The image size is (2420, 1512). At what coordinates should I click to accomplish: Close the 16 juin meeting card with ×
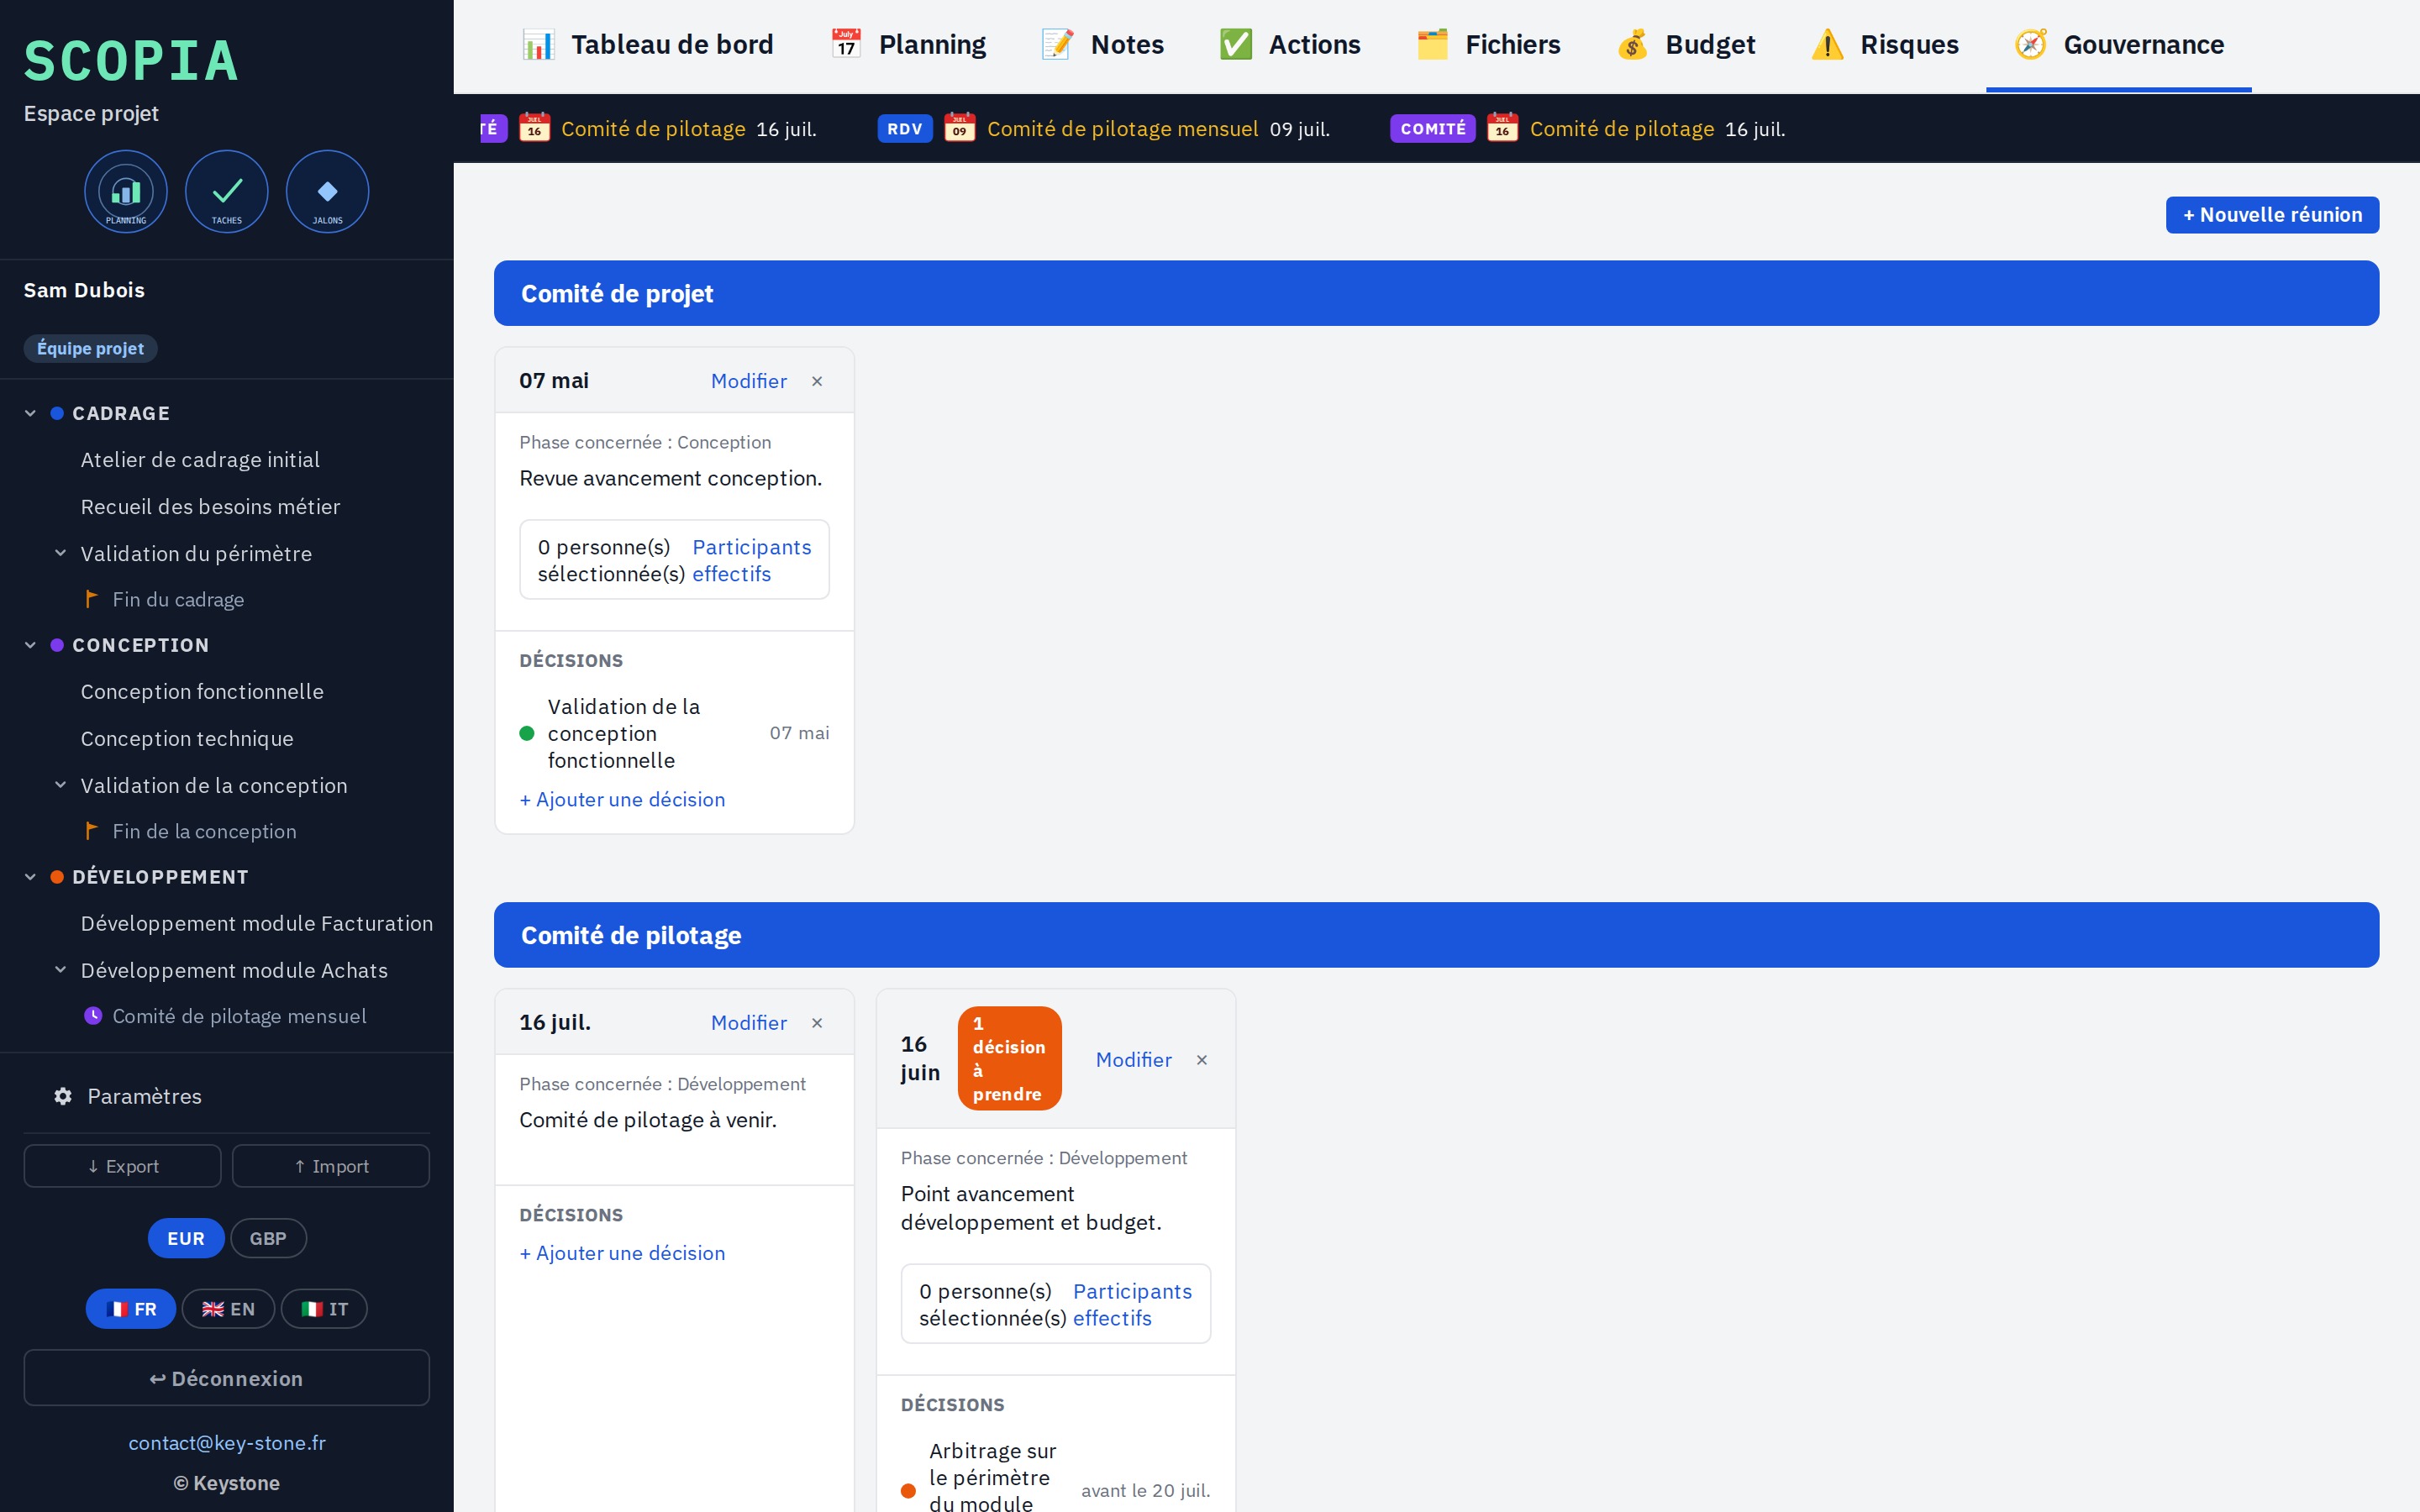(1202, 1060)
